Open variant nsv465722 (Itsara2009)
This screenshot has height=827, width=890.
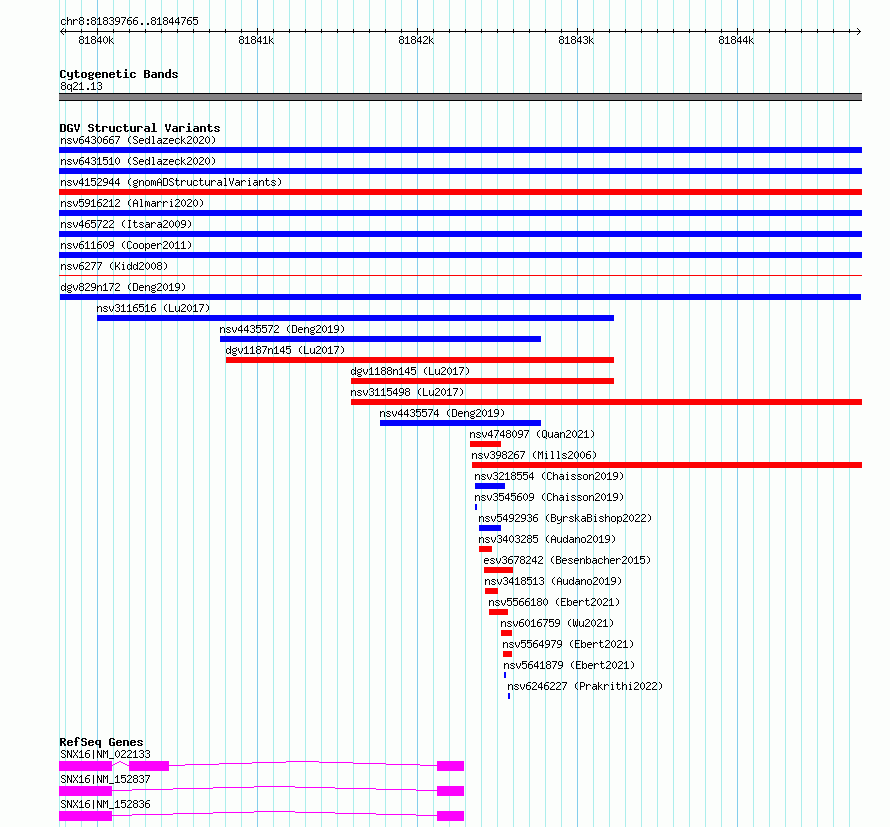126,224
